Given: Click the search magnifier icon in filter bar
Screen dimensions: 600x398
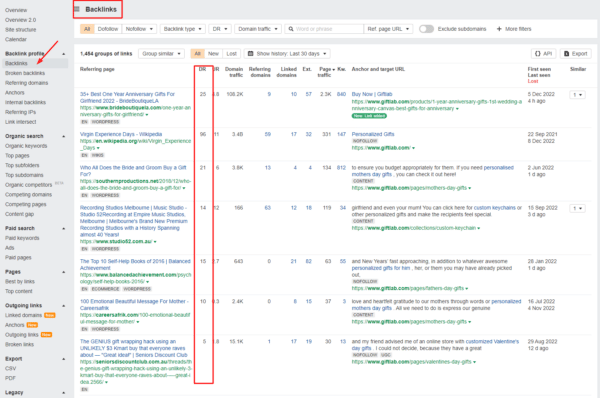Looking at the screenshot, I should pyautogui.click(x=291, y=29).
